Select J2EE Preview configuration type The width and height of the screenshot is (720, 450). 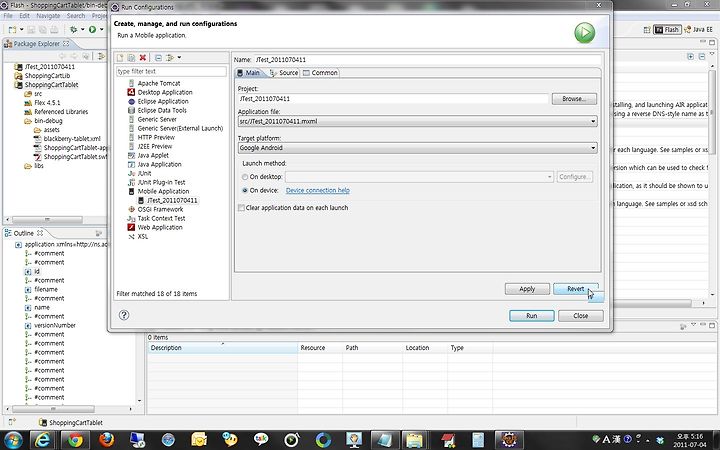click(x=155, y=146)
